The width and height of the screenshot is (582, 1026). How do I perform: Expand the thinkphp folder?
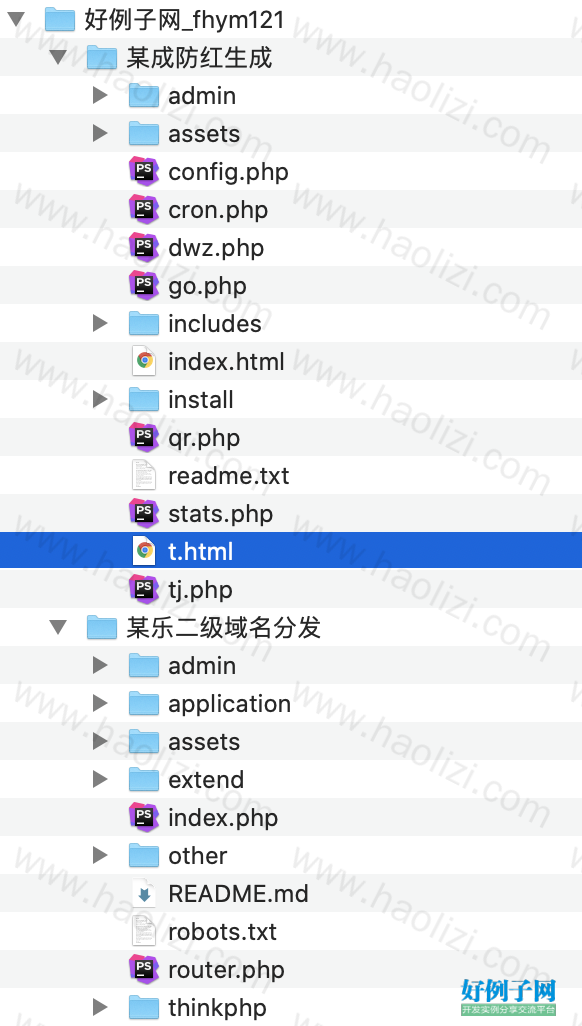click(100, 1007)
